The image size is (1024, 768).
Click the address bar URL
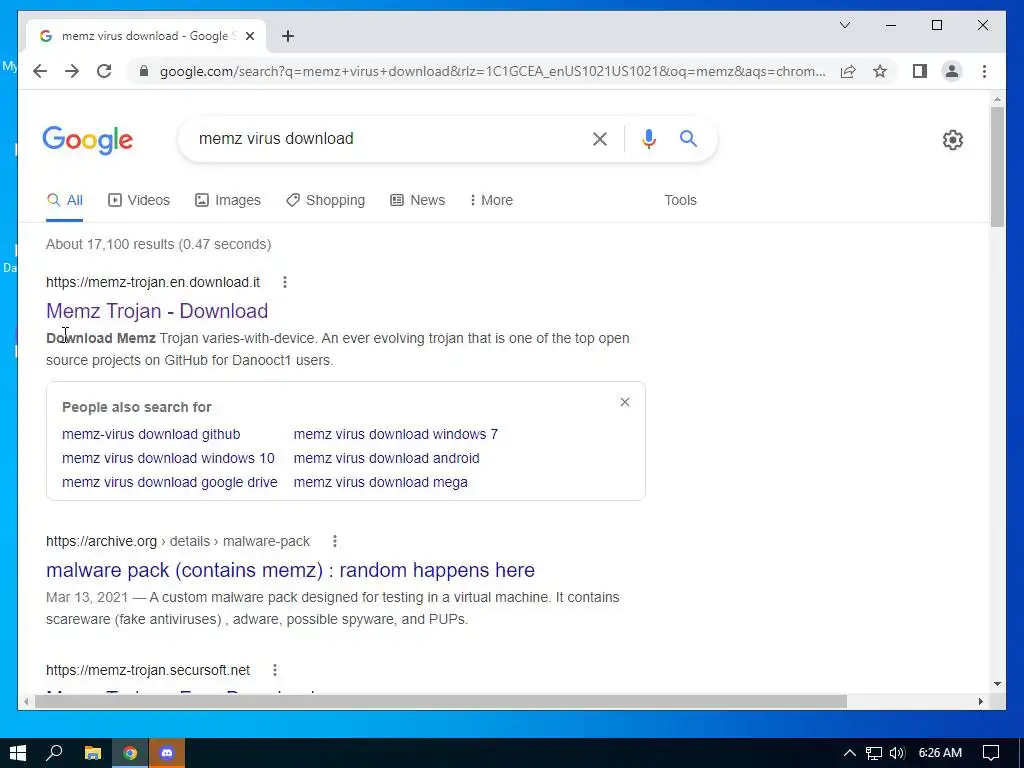[x=492, y=71]
